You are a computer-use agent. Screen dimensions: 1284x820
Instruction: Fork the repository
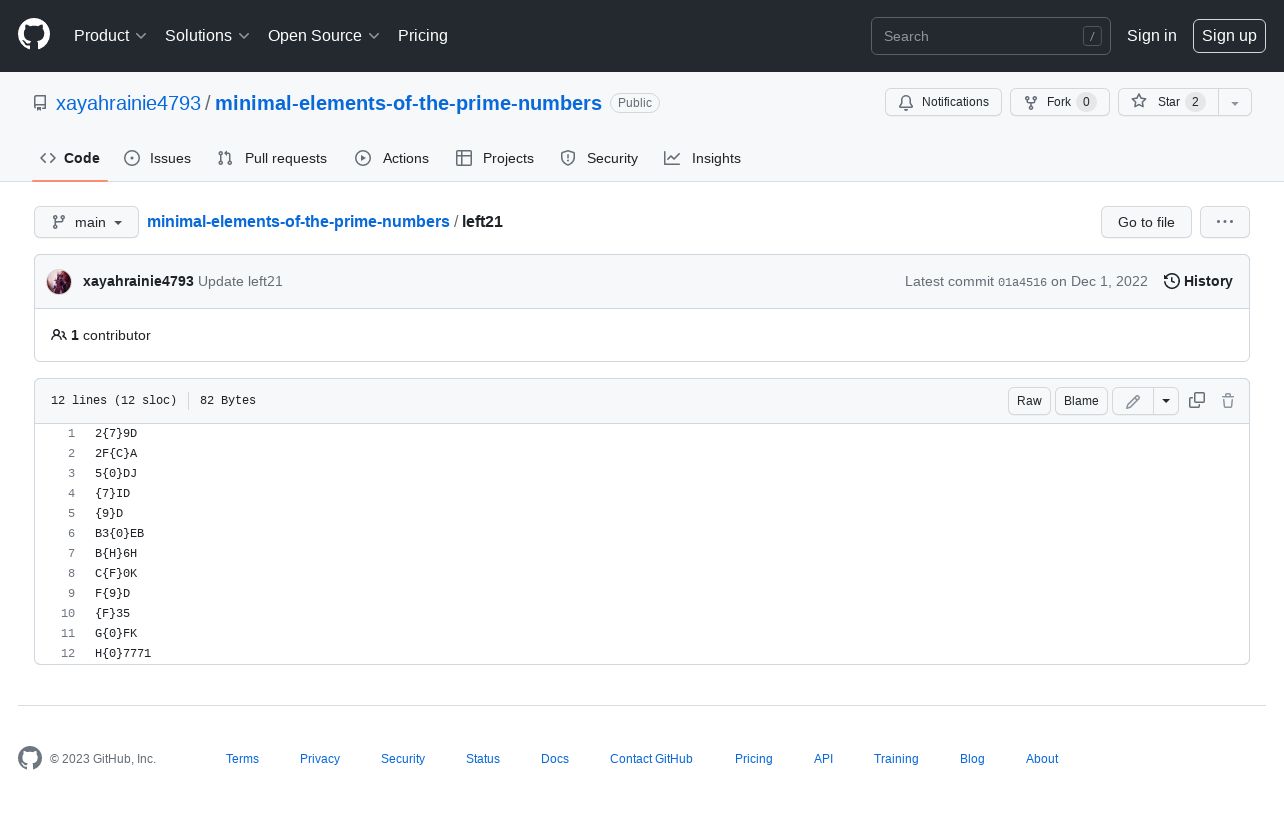(1059, 102)
